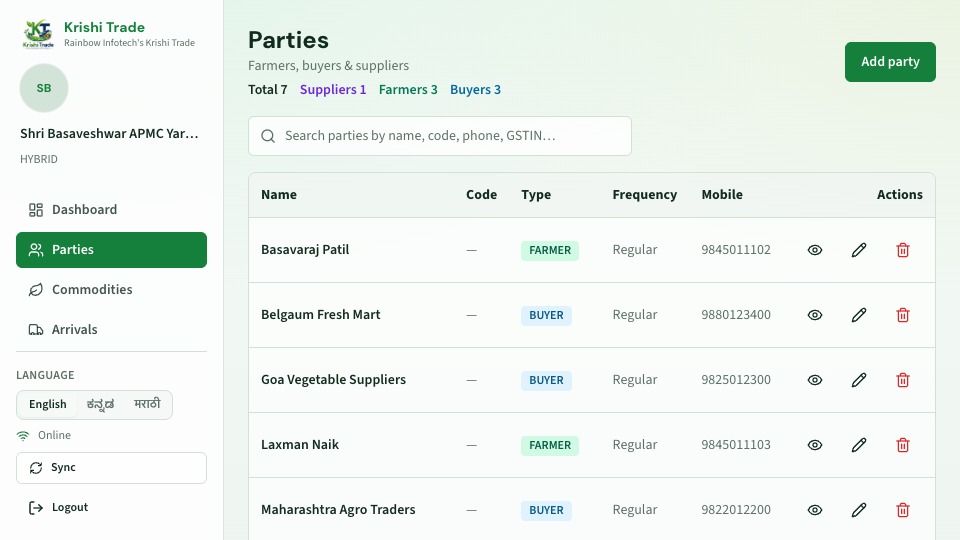Go to Commodities in sidebar

pyautogui.click(x=111, y=290)
